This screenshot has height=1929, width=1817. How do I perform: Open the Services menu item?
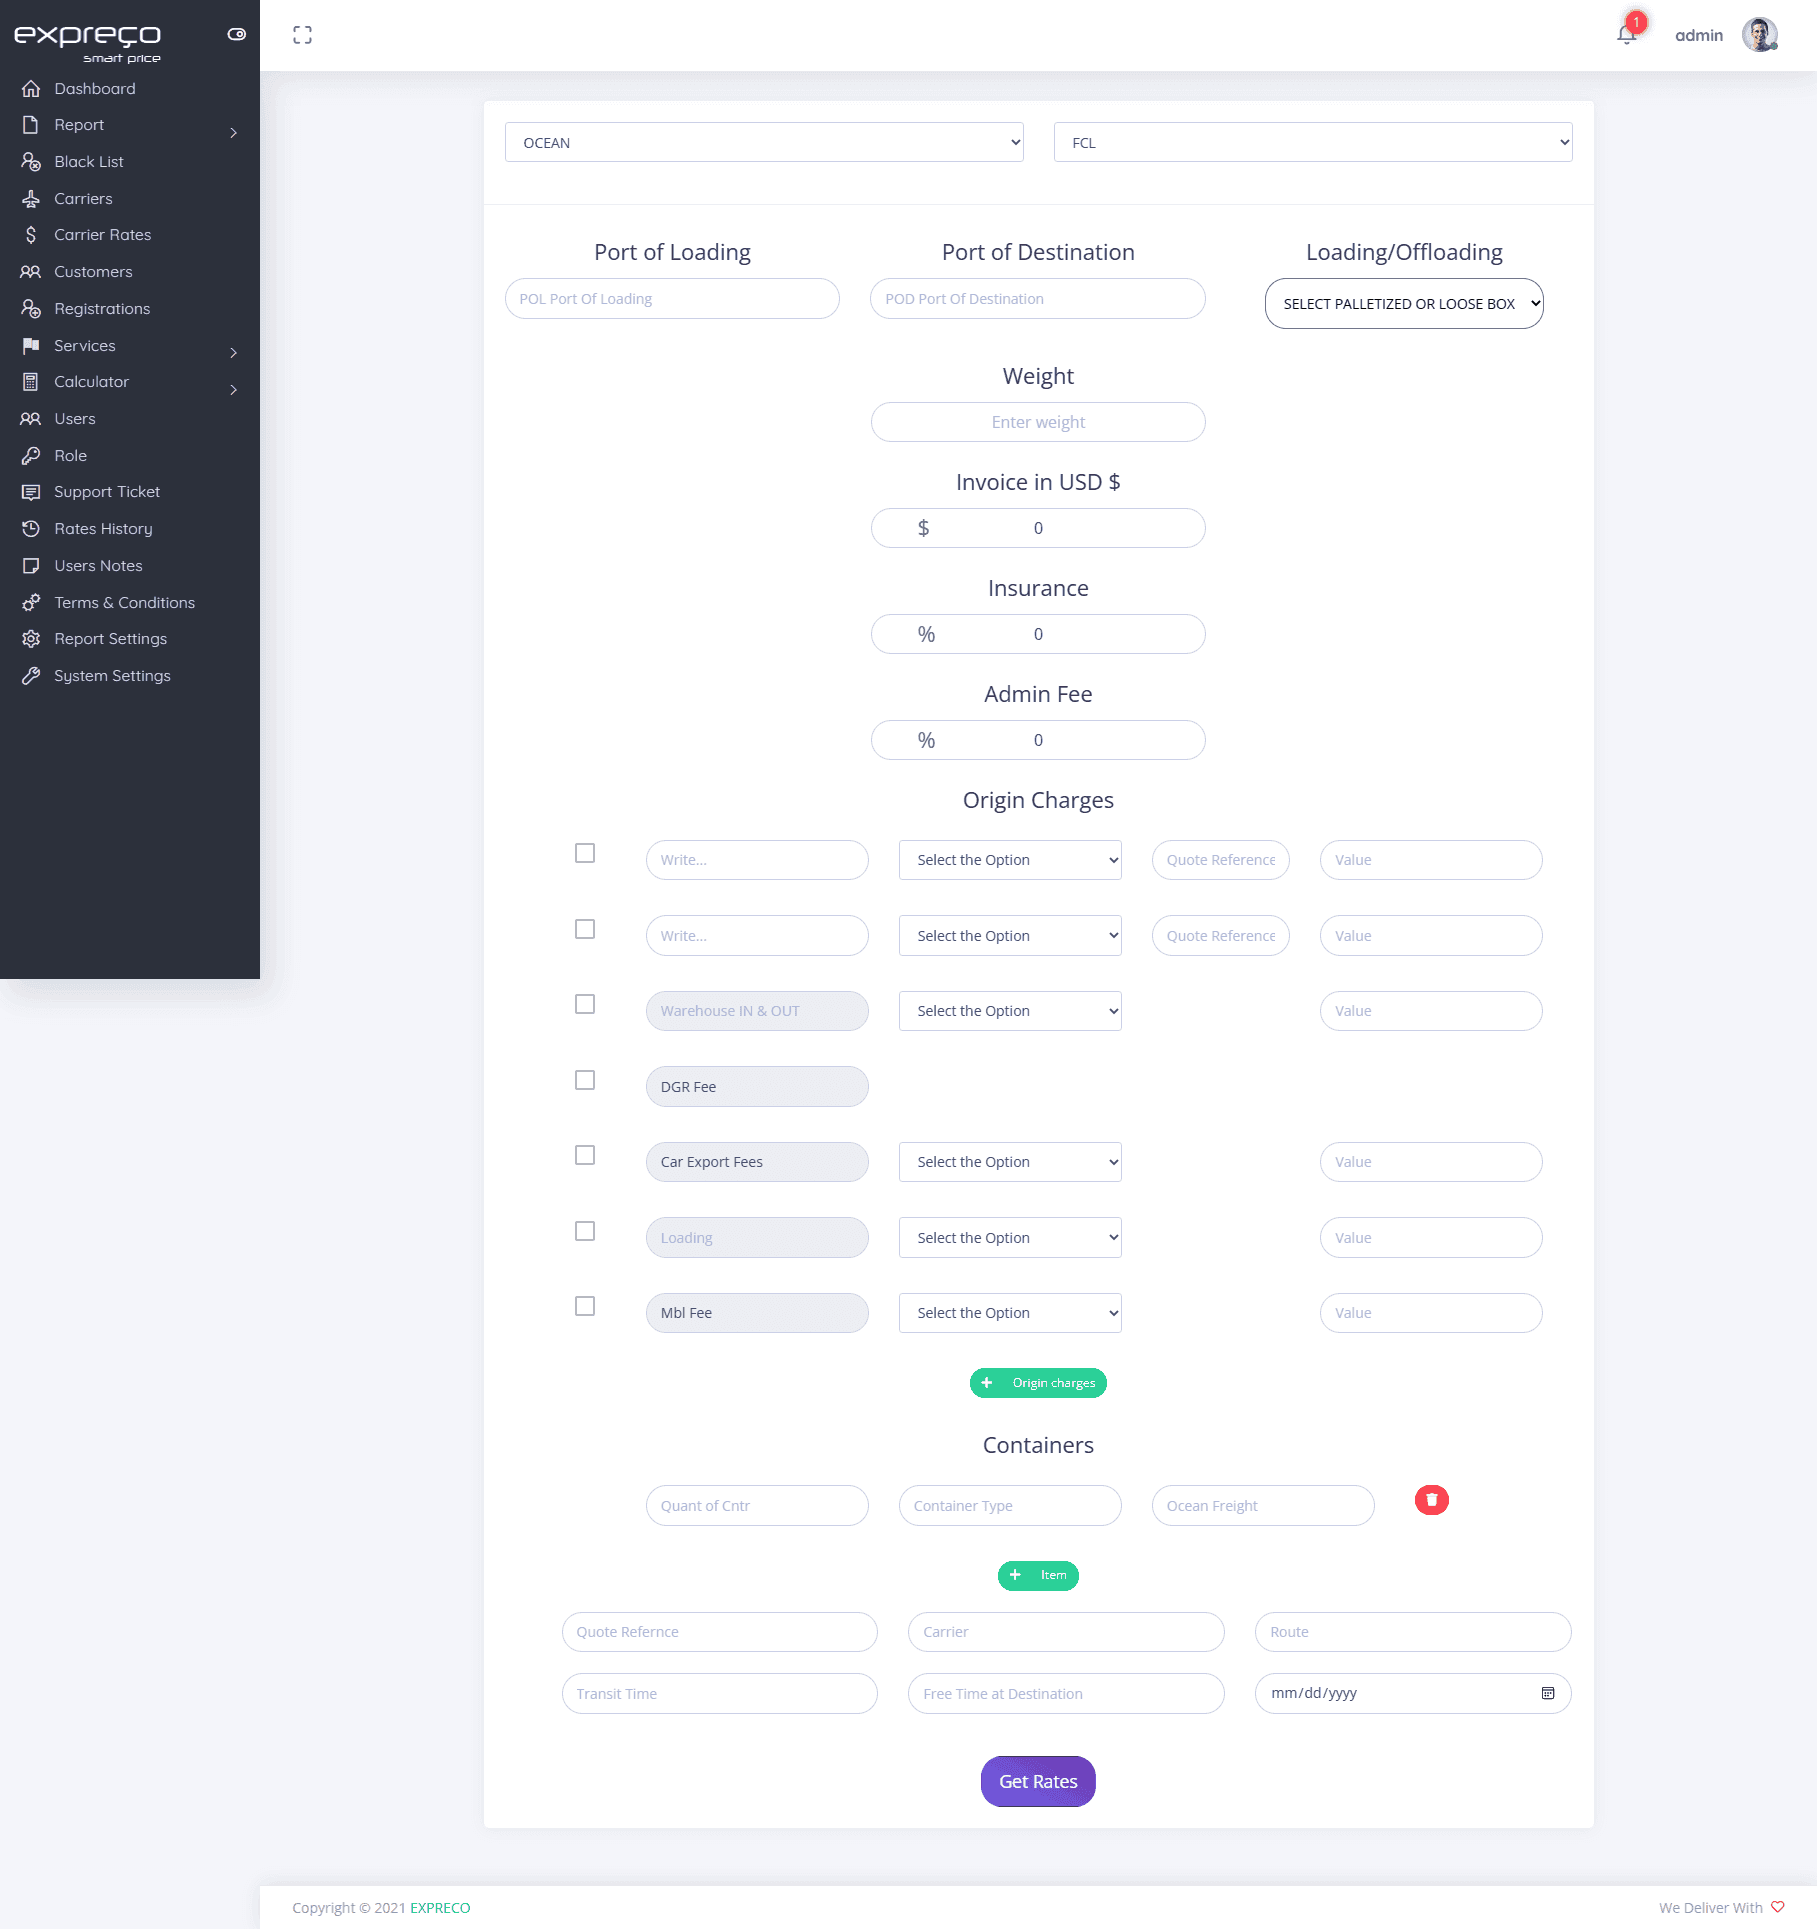[x=85, y=346]
